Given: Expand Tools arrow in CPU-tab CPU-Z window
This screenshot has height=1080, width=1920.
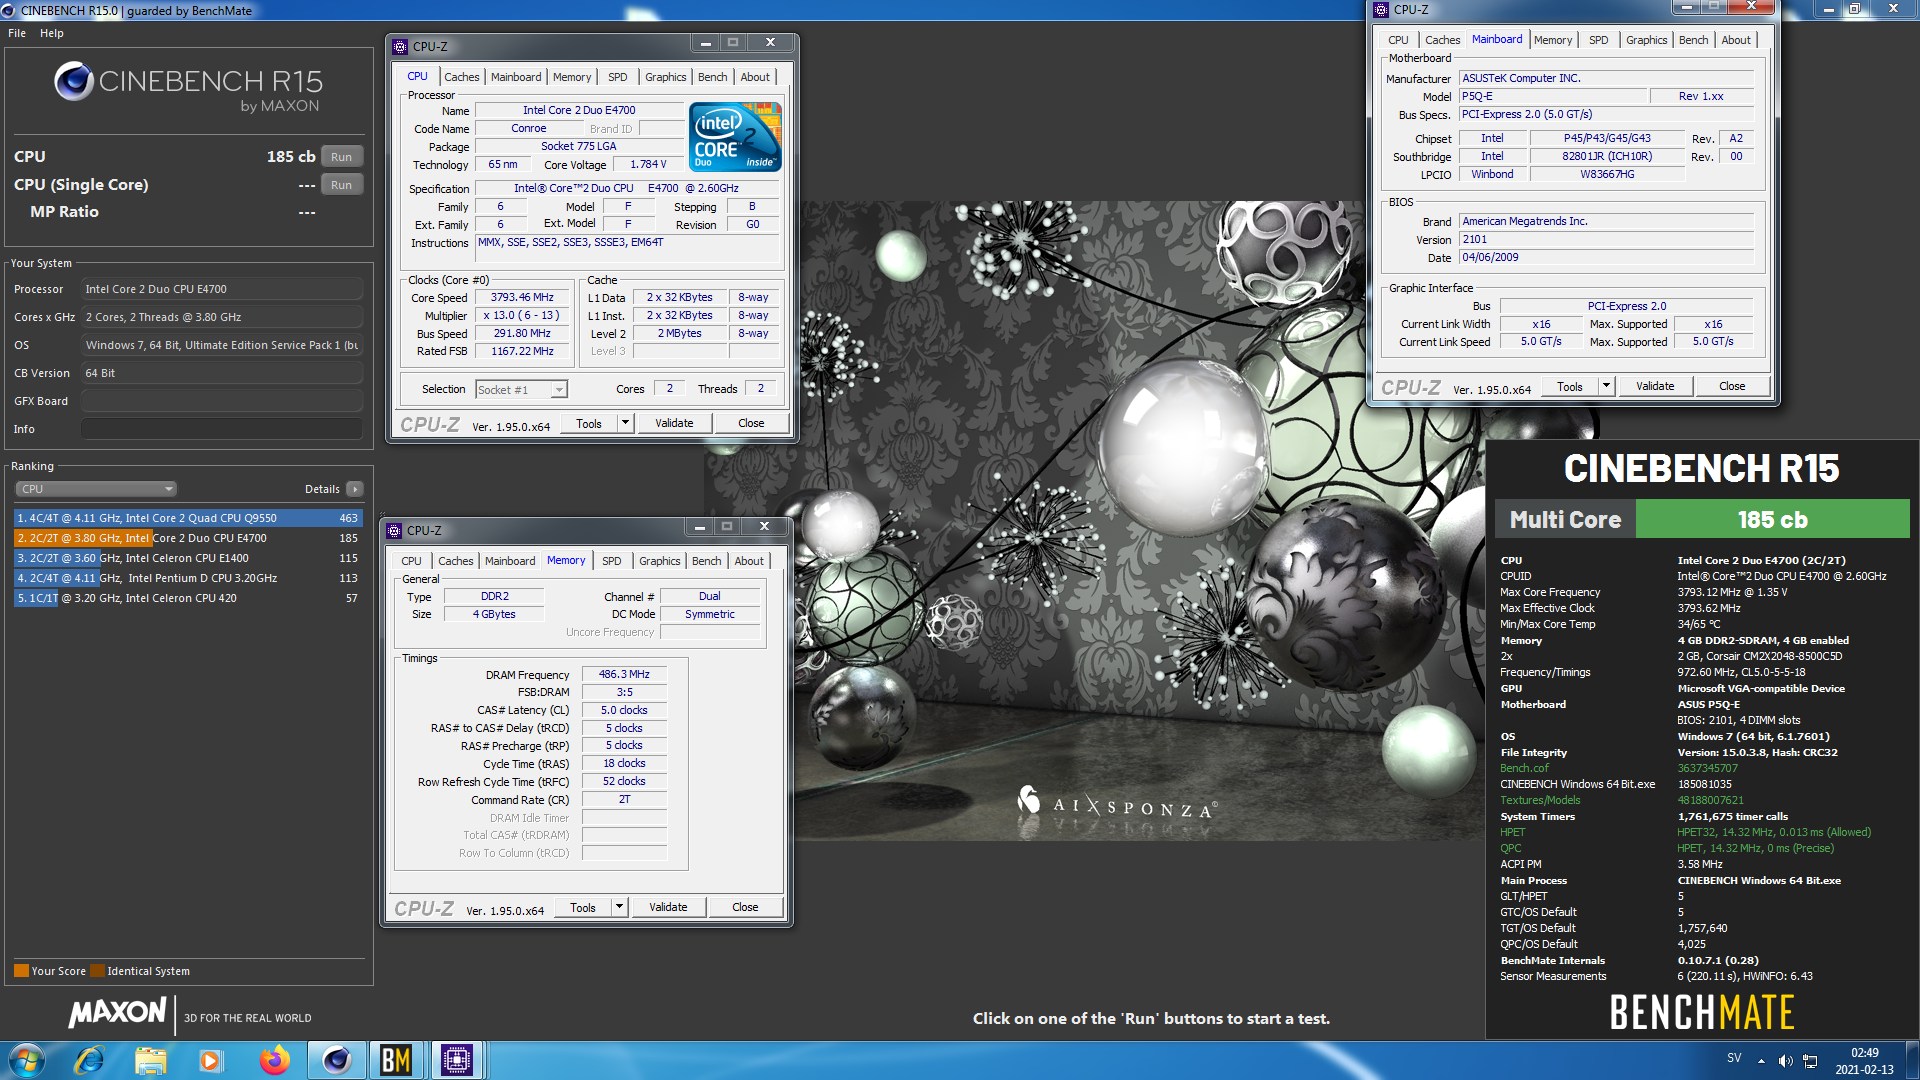Looking at the screenshot, I should pos(625,424).
